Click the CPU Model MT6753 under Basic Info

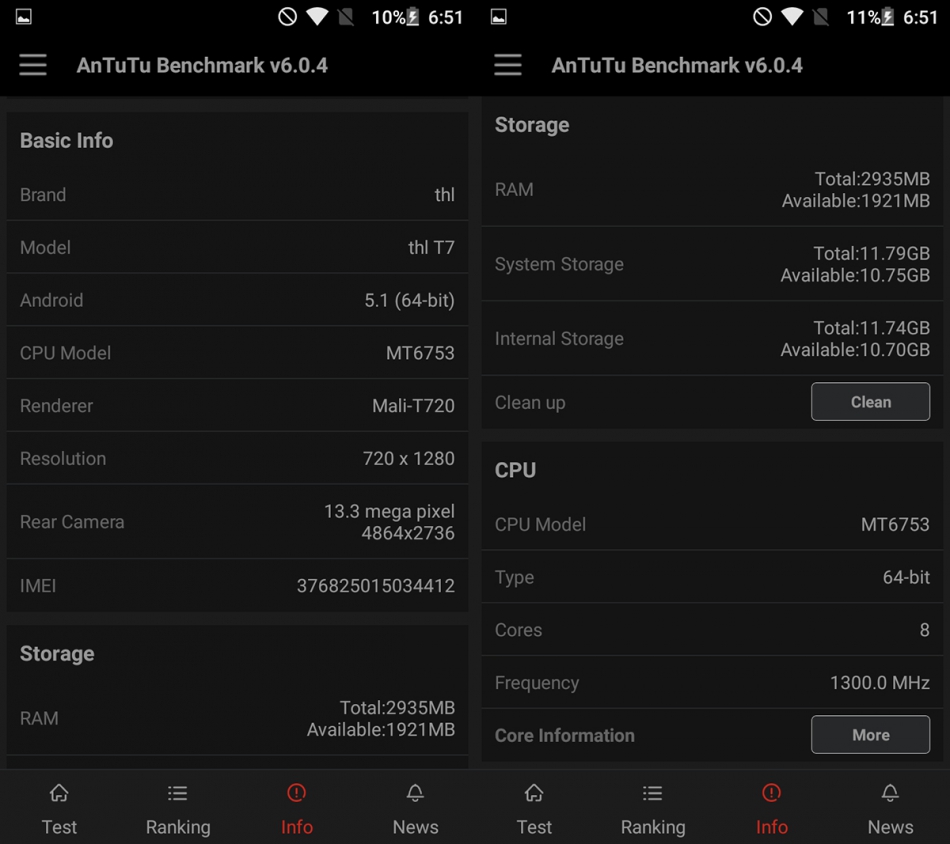coord(420,353)
